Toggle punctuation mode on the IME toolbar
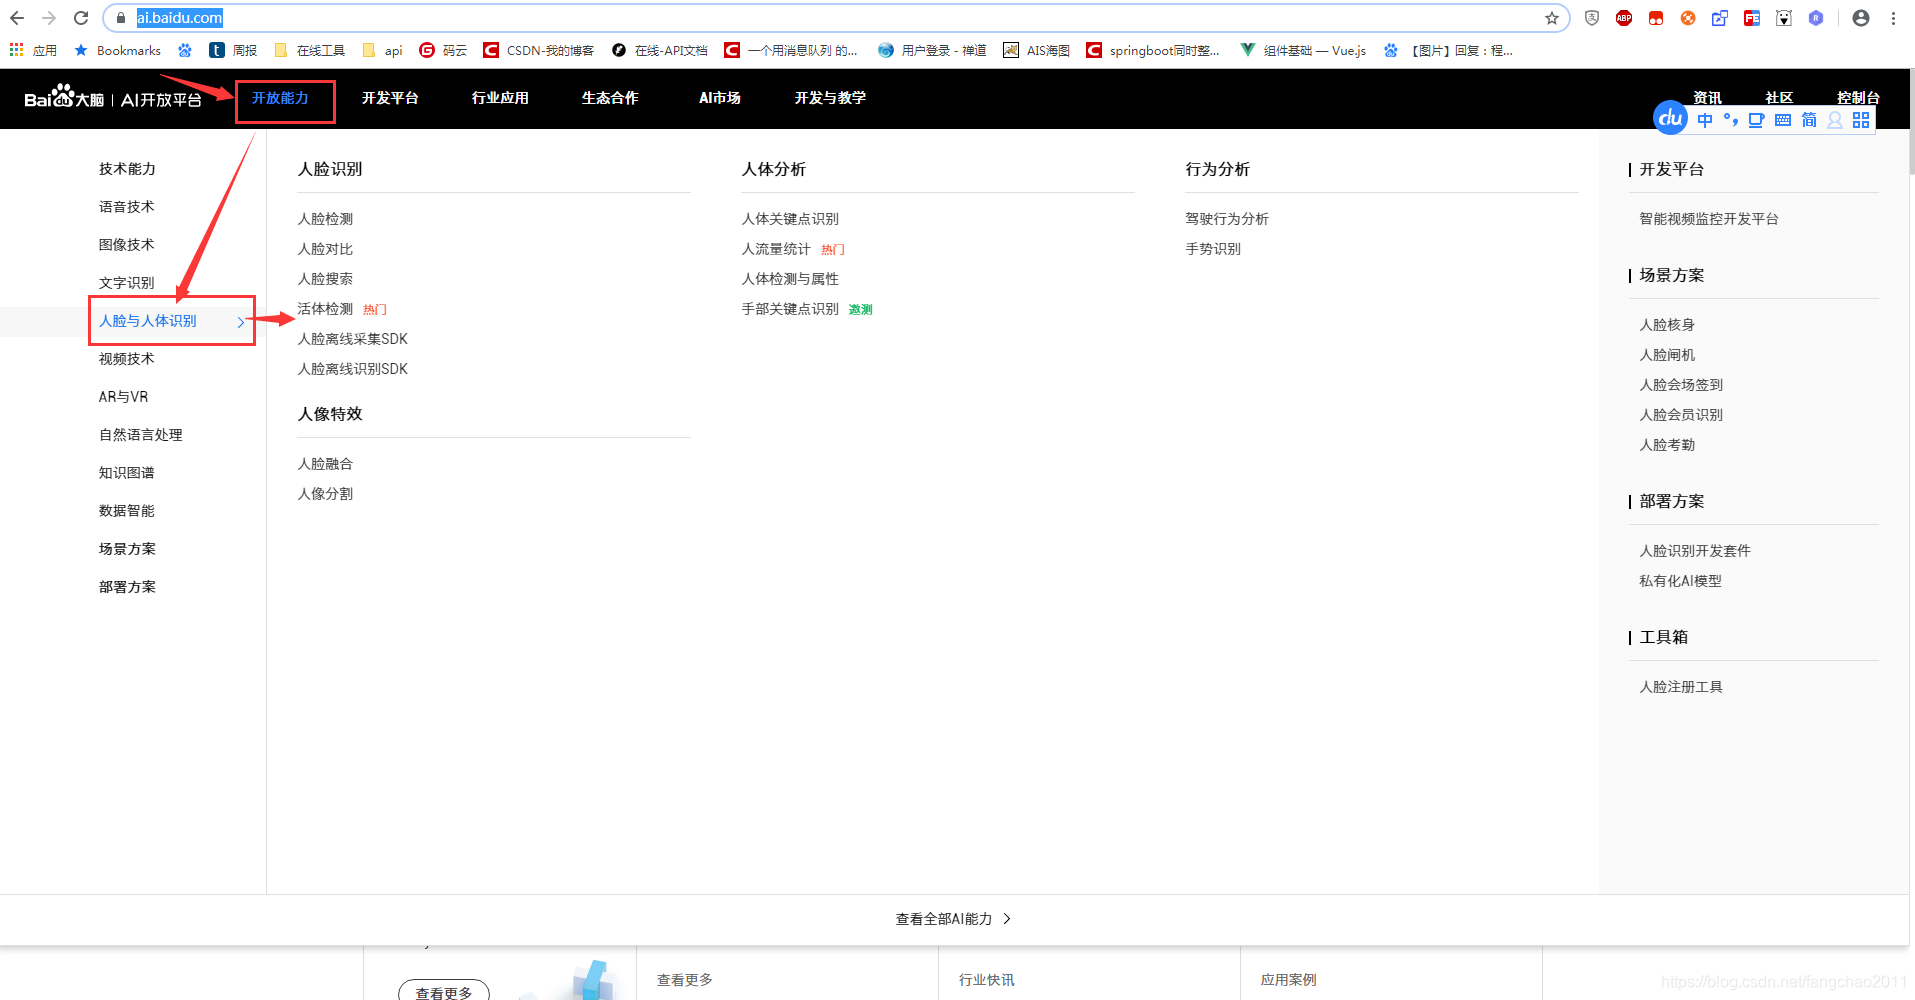This screenshot has width=1915, height=1000. coord(1731,119)
